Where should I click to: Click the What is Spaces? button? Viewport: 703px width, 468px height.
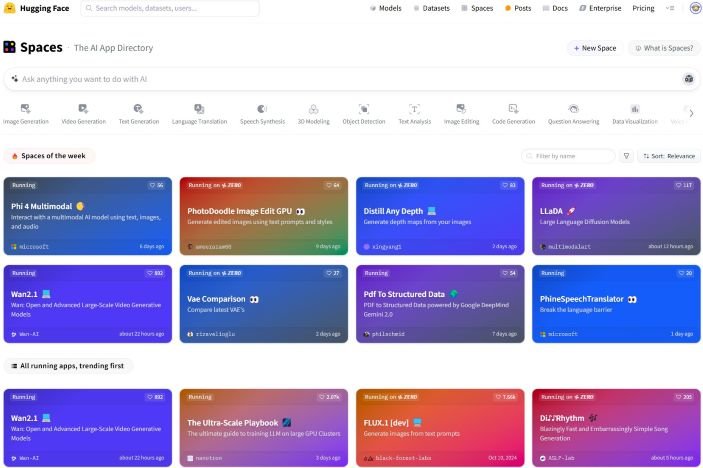[x=664, y=48]
